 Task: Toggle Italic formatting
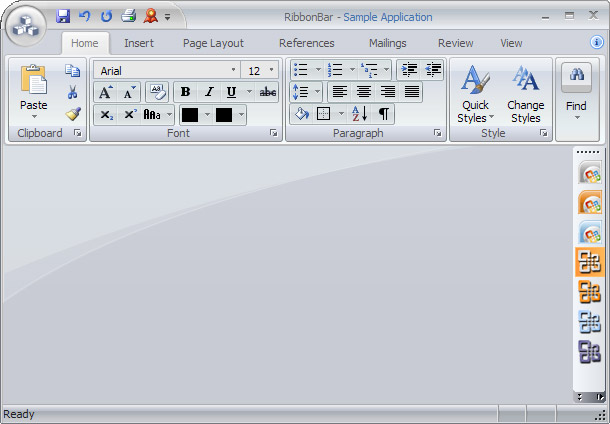[209, 92]
